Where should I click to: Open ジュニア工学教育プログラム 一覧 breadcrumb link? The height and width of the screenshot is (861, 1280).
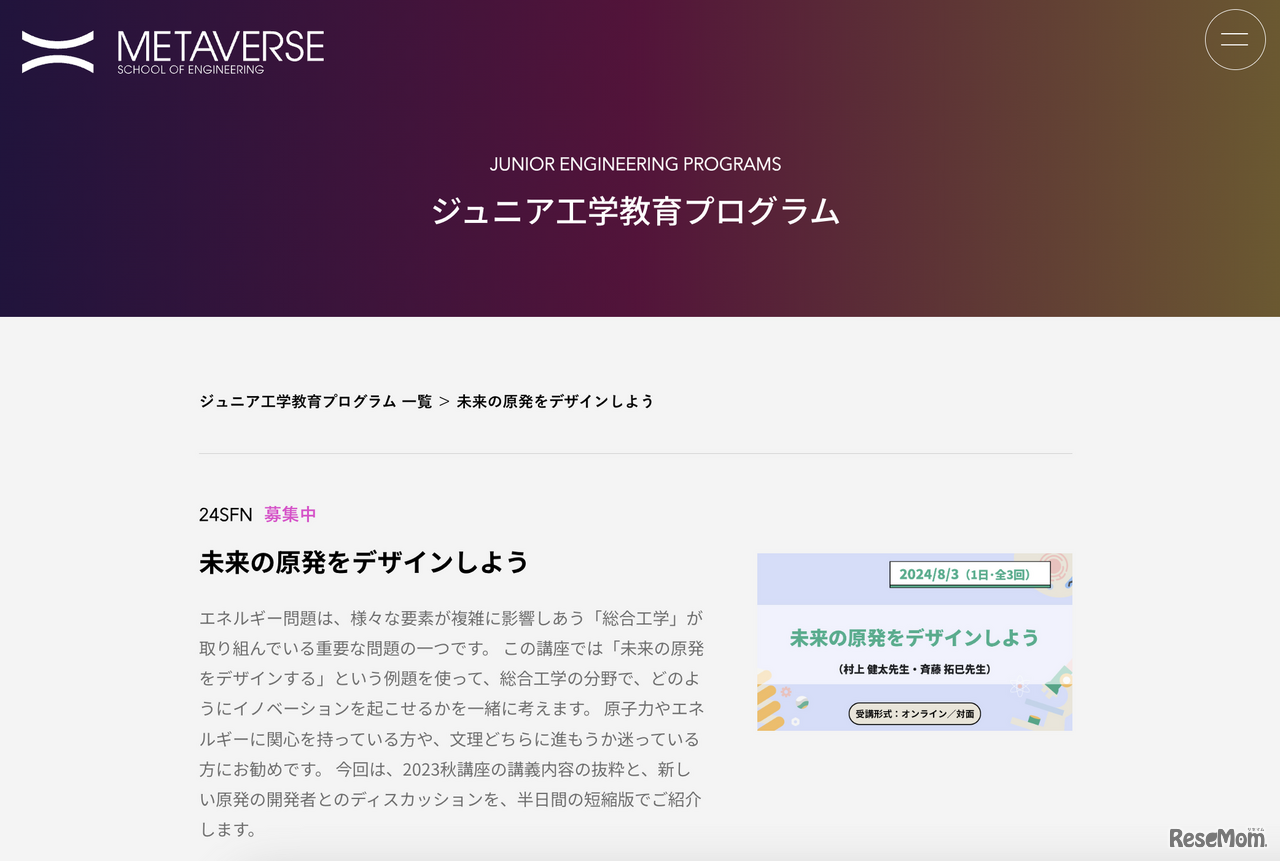point(315,401)
